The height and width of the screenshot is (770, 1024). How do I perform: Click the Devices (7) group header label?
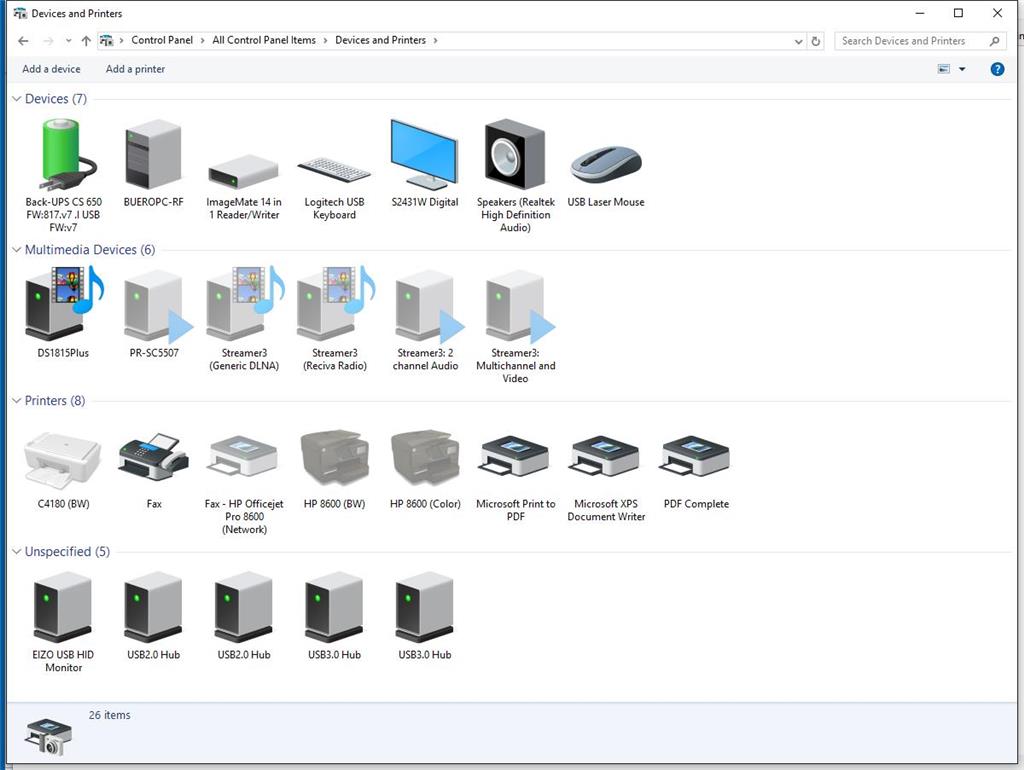pyautogui.click(x=56, y=99)
